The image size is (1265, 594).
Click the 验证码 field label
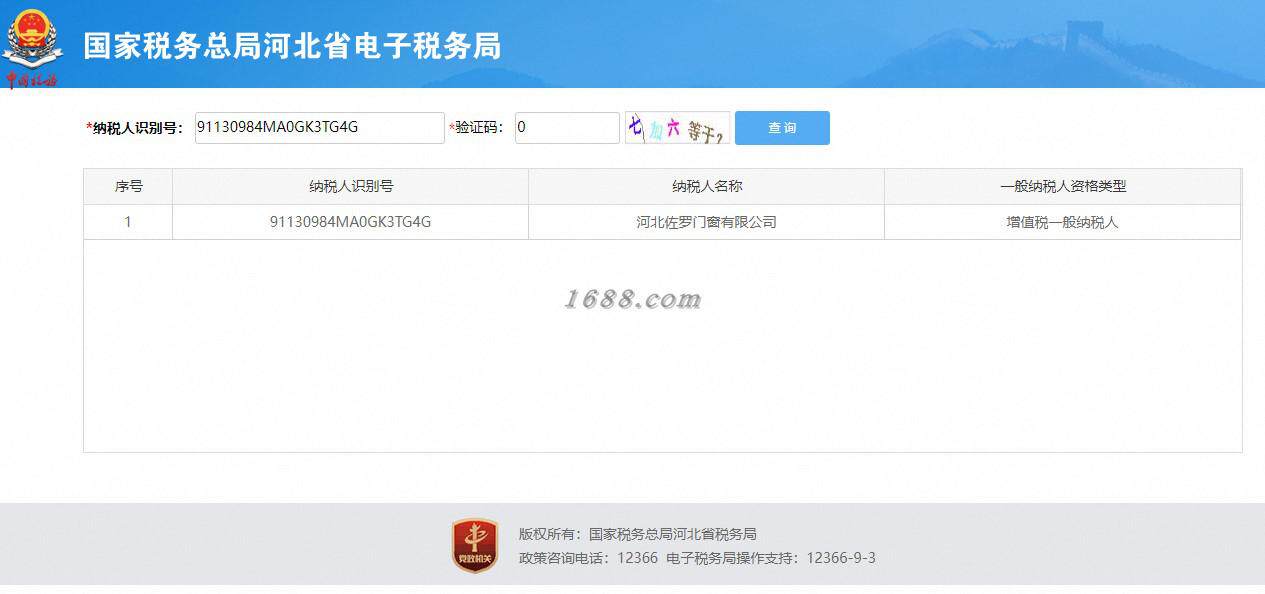(x=476, y=128)
